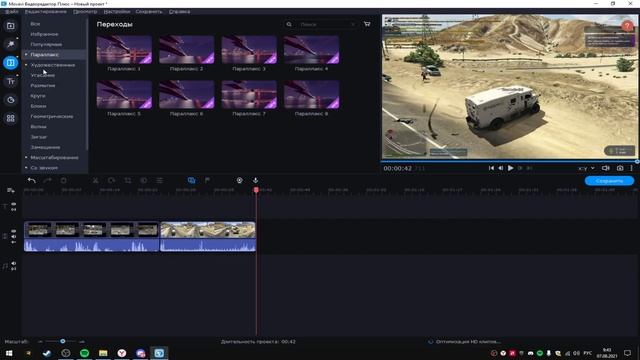
Task: Click the detach preview window icon
Action: coord(606,168)
